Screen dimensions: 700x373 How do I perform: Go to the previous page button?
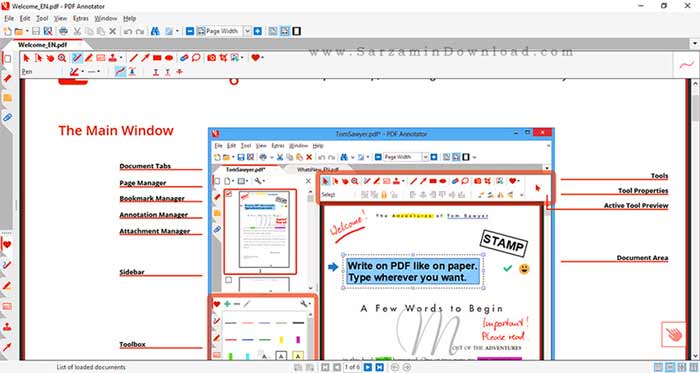337,367
